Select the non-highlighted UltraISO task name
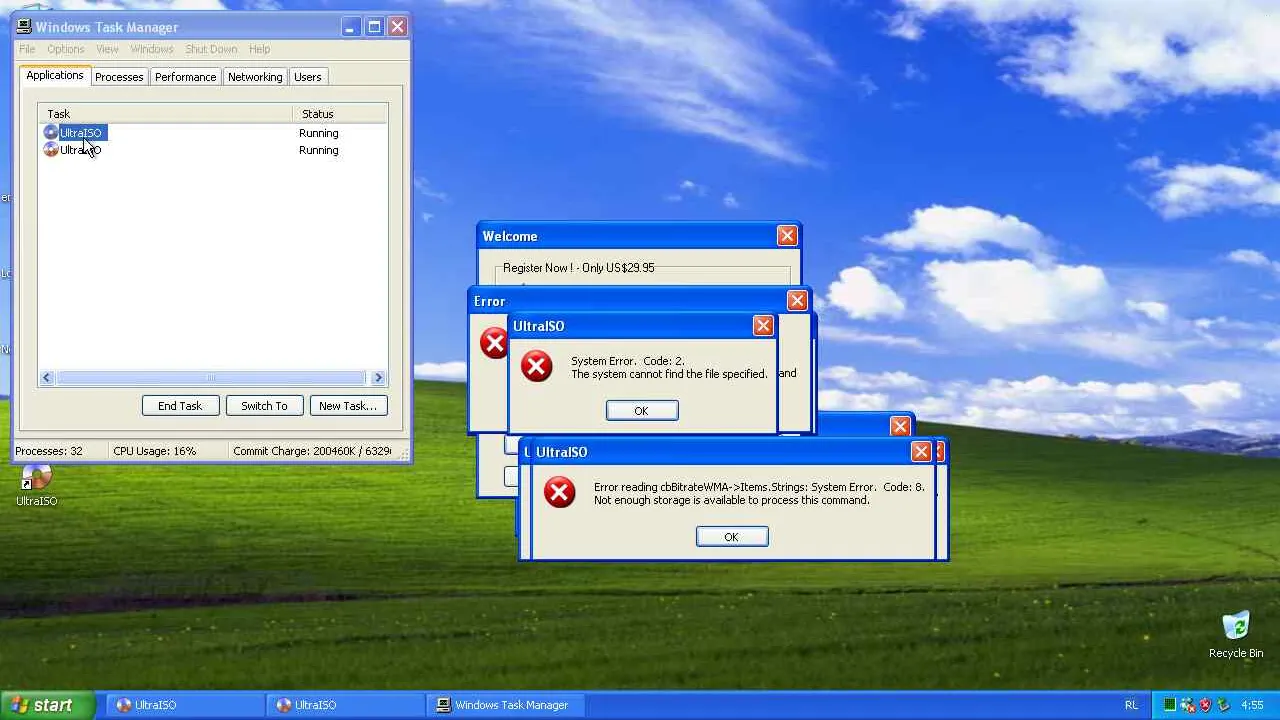The height and width of the screenshot is (720, 1280). click(x=81, y=150)
